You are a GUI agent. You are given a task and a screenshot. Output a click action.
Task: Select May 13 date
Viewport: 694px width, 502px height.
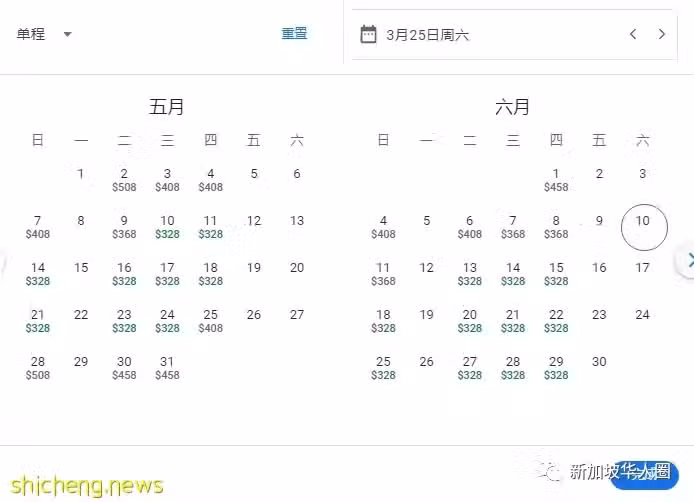click(297, 220)
